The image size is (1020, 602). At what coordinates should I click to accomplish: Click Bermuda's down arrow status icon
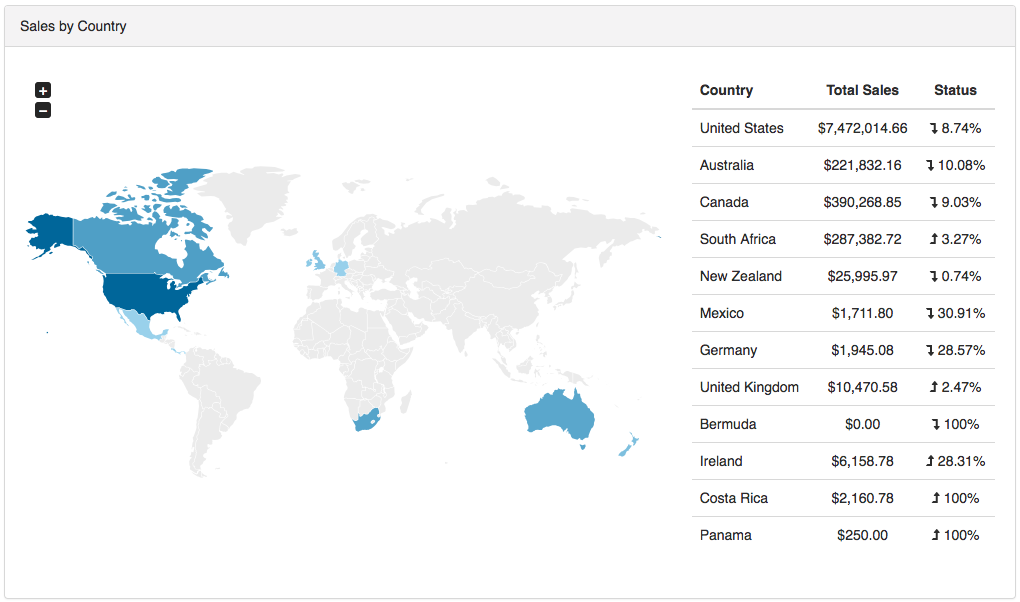pyautogui.click(x=935, y=424)
